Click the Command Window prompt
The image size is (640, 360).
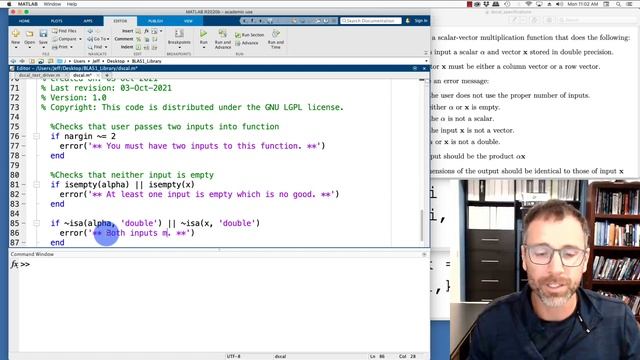[25, 264]
